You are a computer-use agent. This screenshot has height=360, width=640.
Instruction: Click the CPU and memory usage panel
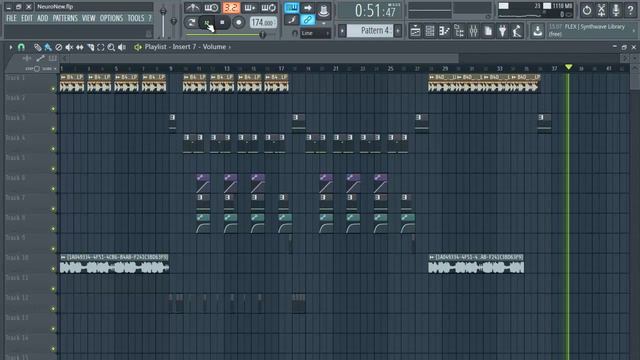535,11
